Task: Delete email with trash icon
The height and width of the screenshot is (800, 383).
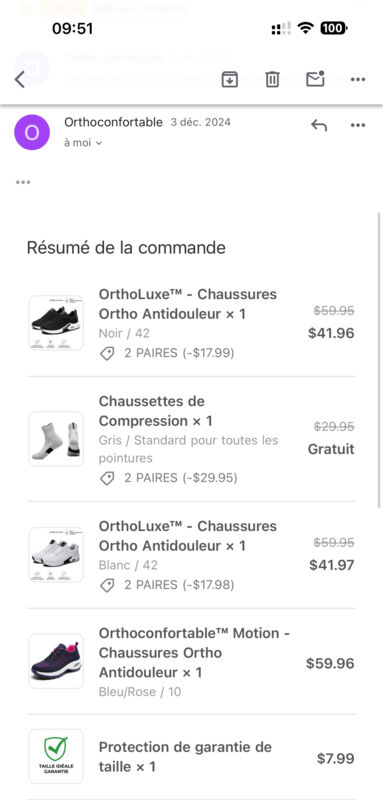Action: click(272, 79)
